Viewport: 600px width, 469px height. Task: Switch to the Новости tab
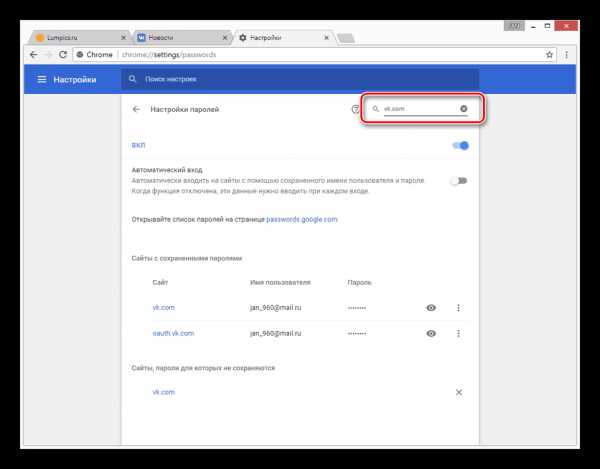181,37
